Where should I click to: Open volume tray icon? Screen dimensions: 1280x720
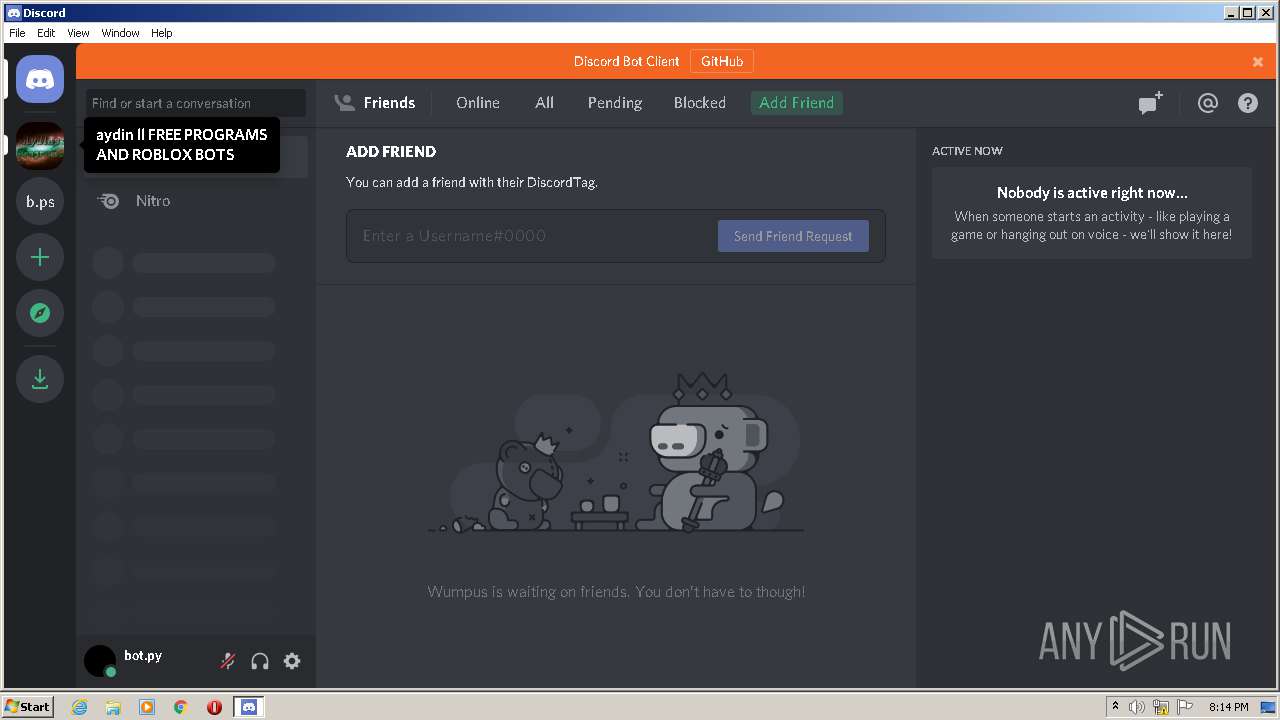click(1137, 707)
